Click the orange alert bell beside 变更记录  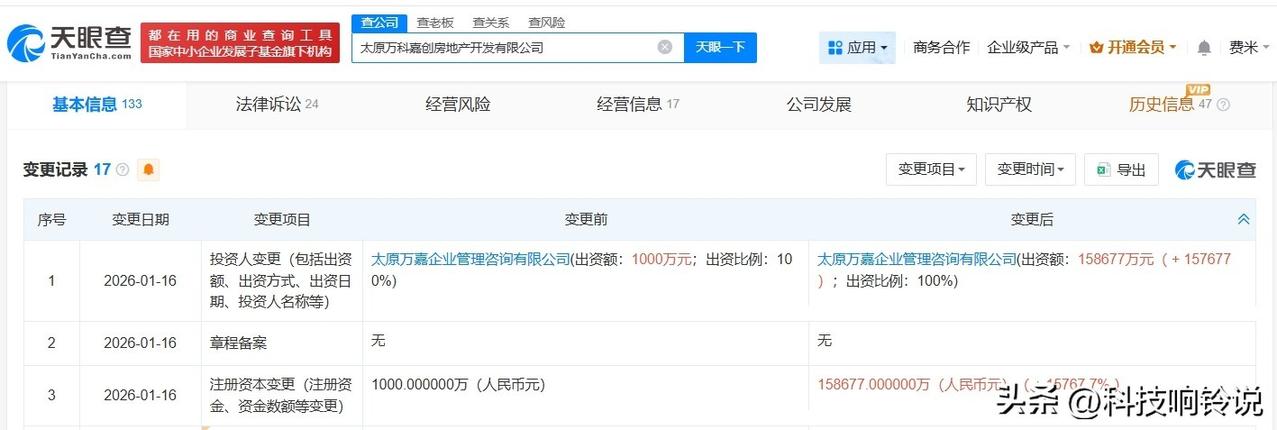tap(148, 170)
